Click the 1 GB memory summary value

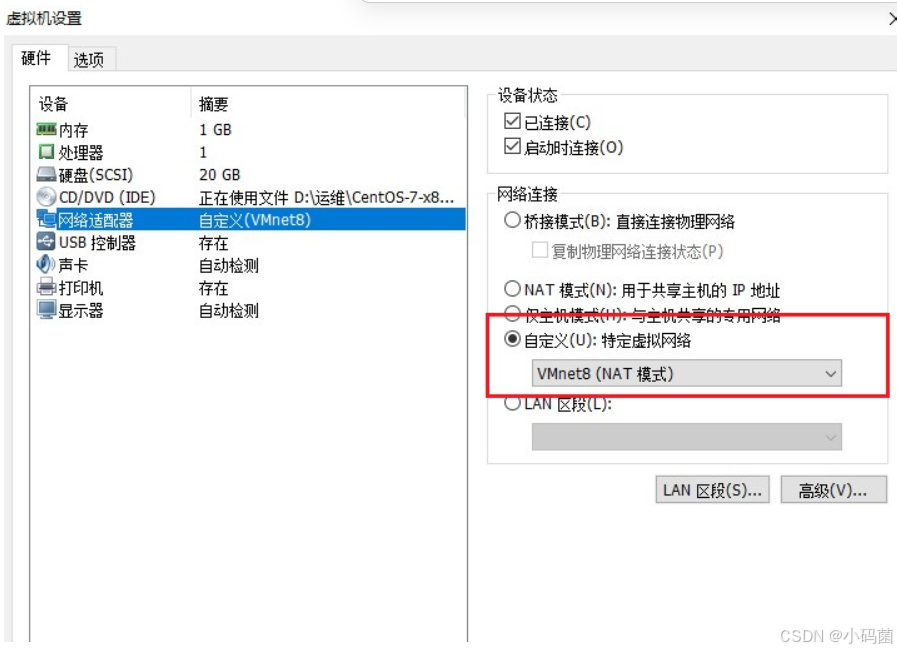[216, 130]
